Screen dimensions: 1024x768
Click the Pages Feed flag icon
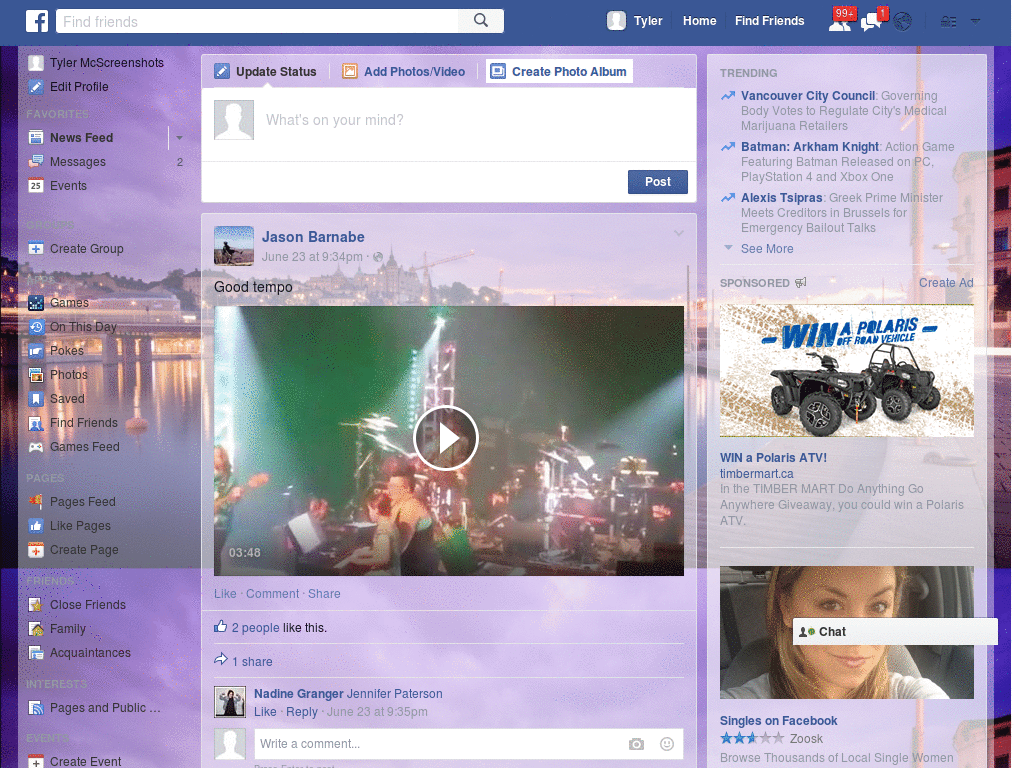click(x=36, y=502)
